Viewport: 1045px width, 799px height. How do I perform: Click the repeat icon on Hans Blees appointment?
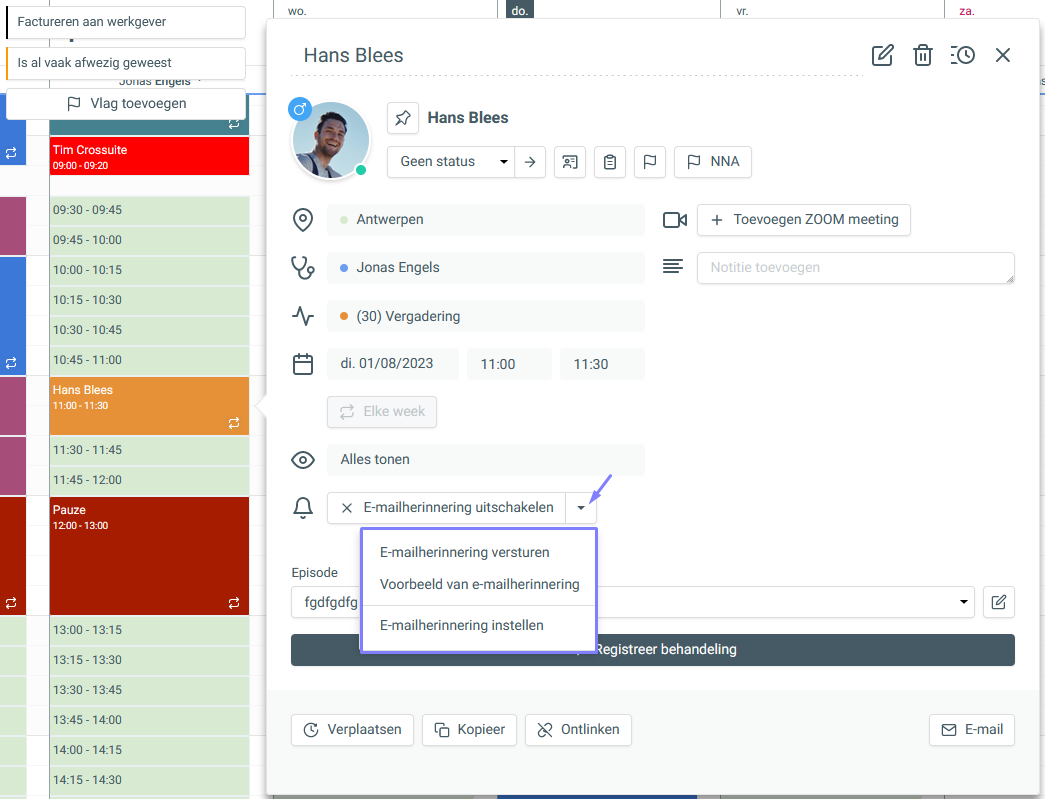click(x=234, y=423)
